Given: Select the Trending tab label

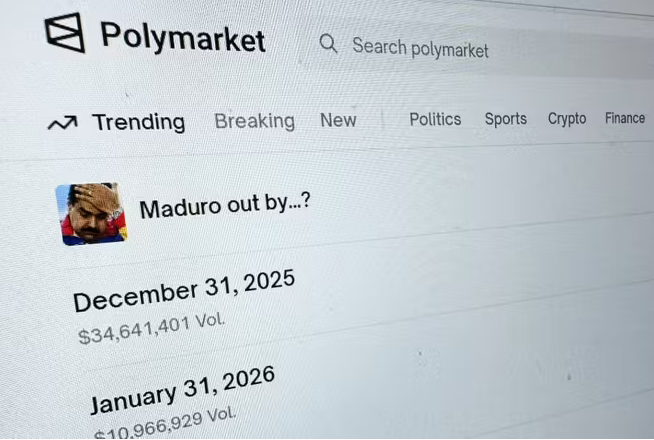Looking at the screenshot, I should 138,122.
